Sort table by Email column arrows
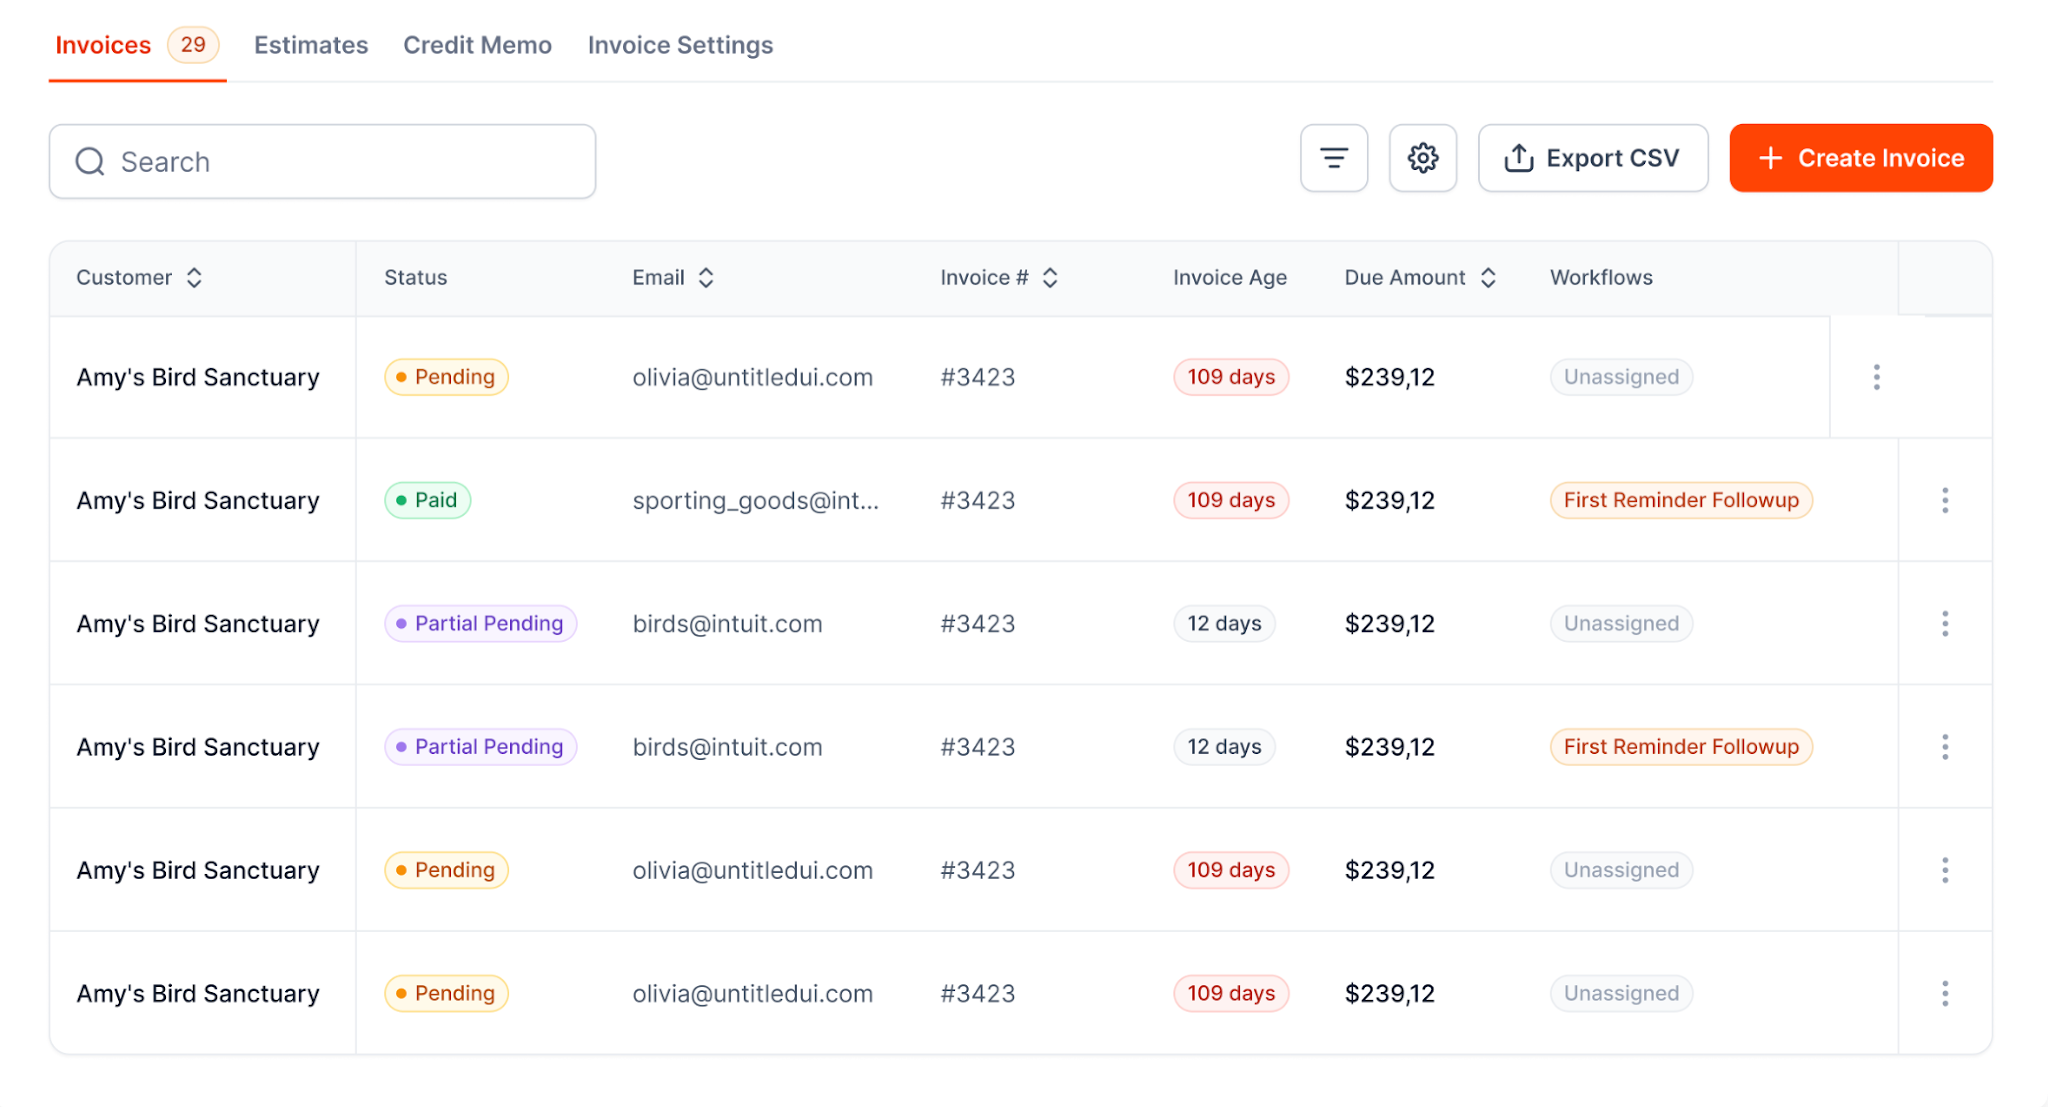The image size is (2048, 1107). (706, 278)
